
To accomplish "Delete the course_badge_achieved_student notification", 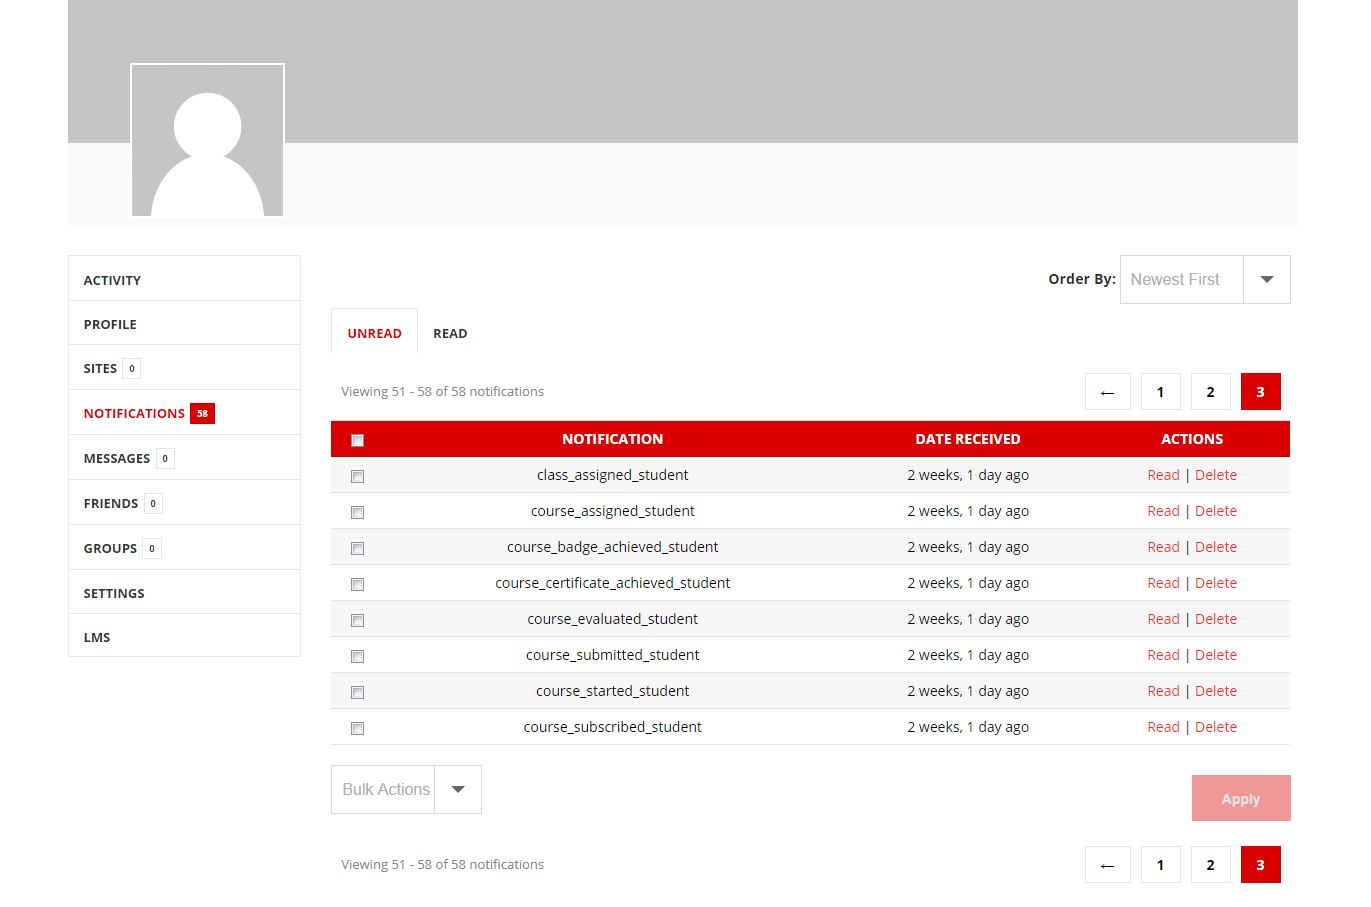I will click(1216, 547).
